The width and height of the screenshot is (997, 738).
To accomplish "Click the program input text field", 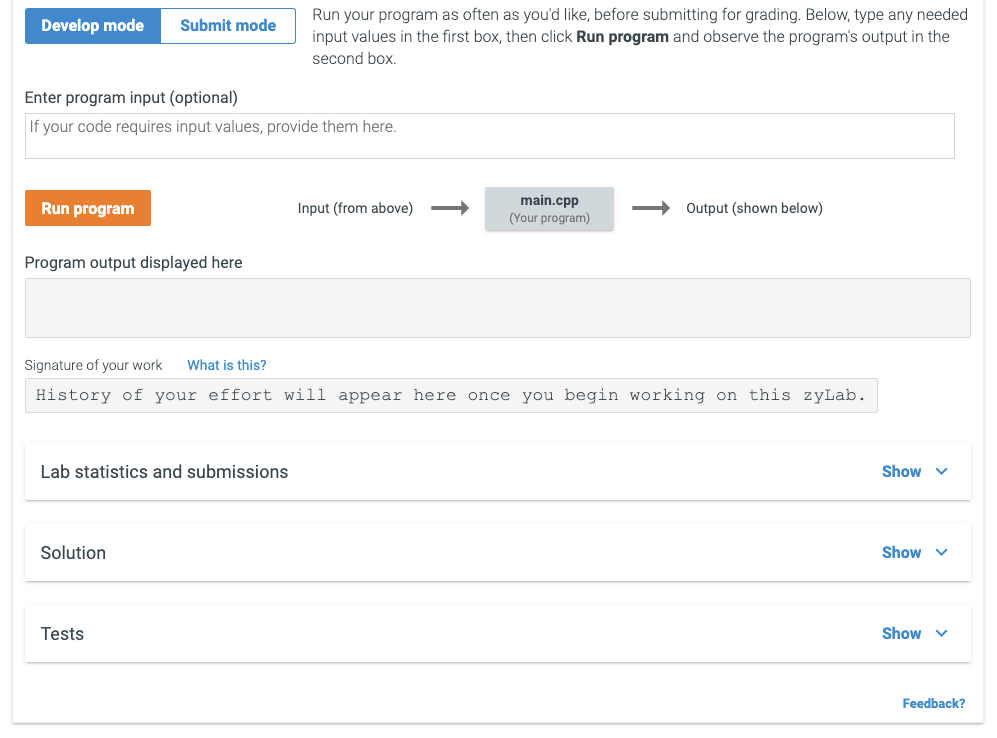I will (489, 136).
